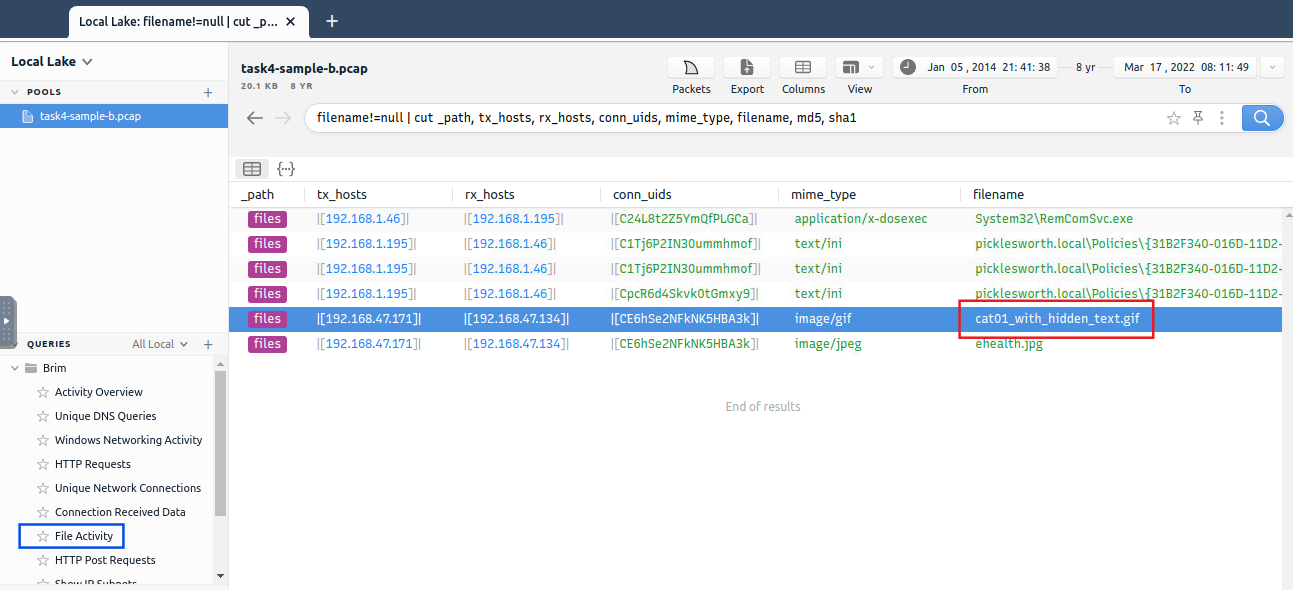The height and width of the screenshot is (590, 1293).
Task: Select System32\RemComSvc.exe filename cell
Action: [1054, 218]
